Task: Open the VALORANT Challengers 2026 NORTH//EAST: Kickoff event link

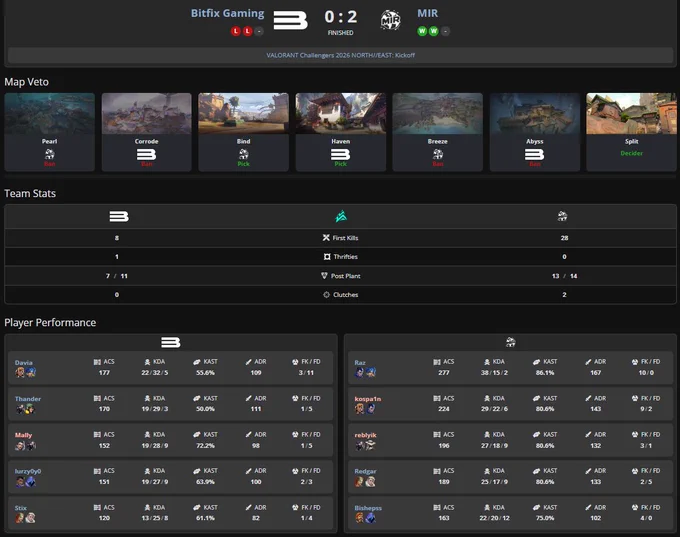Action: (340, 55)
